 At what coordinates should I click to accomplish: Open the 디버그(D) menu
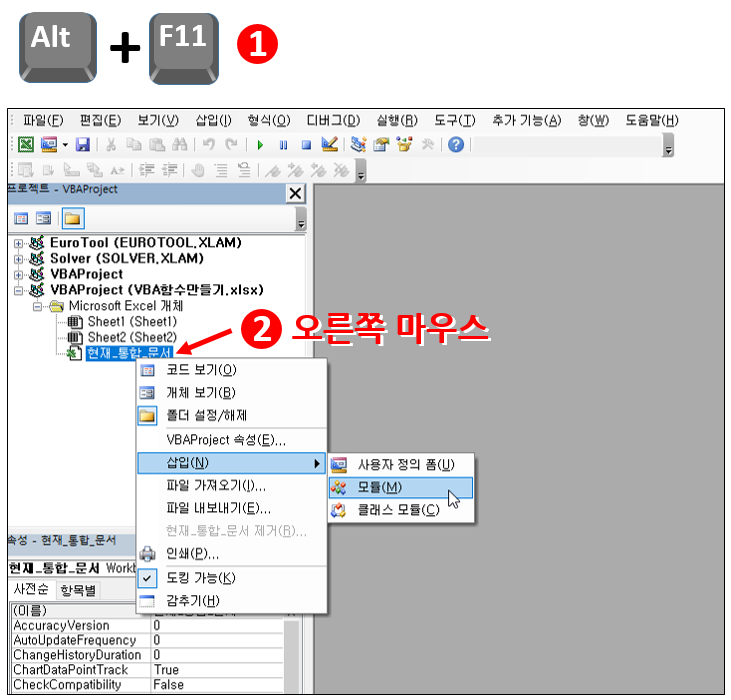[333, 121]
